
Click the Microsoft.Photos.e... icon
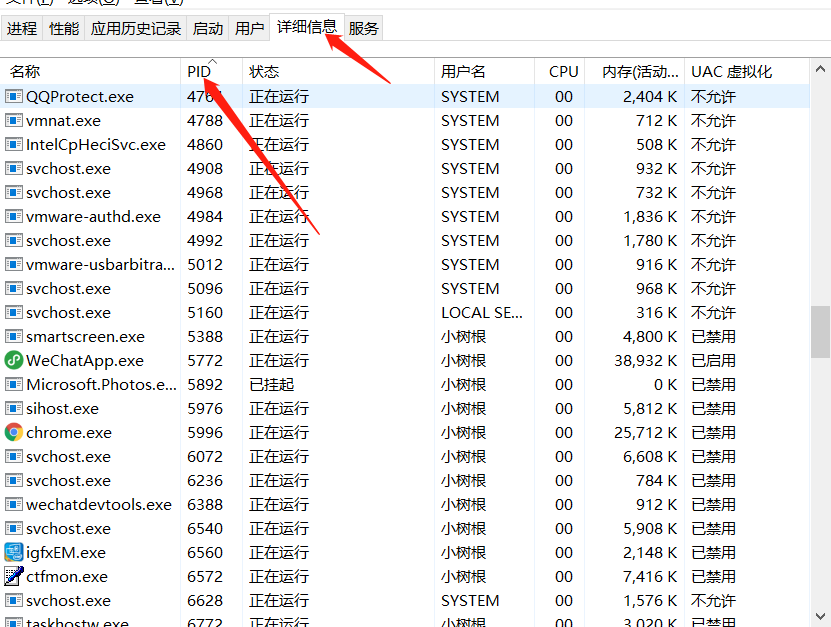[x=14, y=384]
